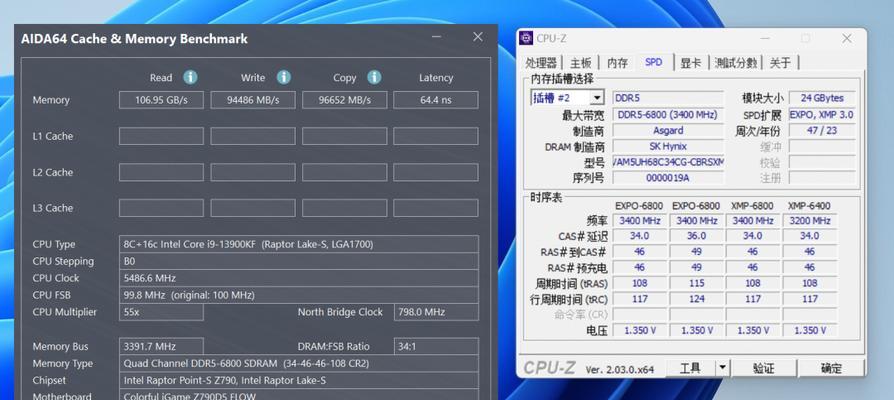Open the 工具 dropdown arrow in CPU-Z
894x400 pixels.
[722, 368]
